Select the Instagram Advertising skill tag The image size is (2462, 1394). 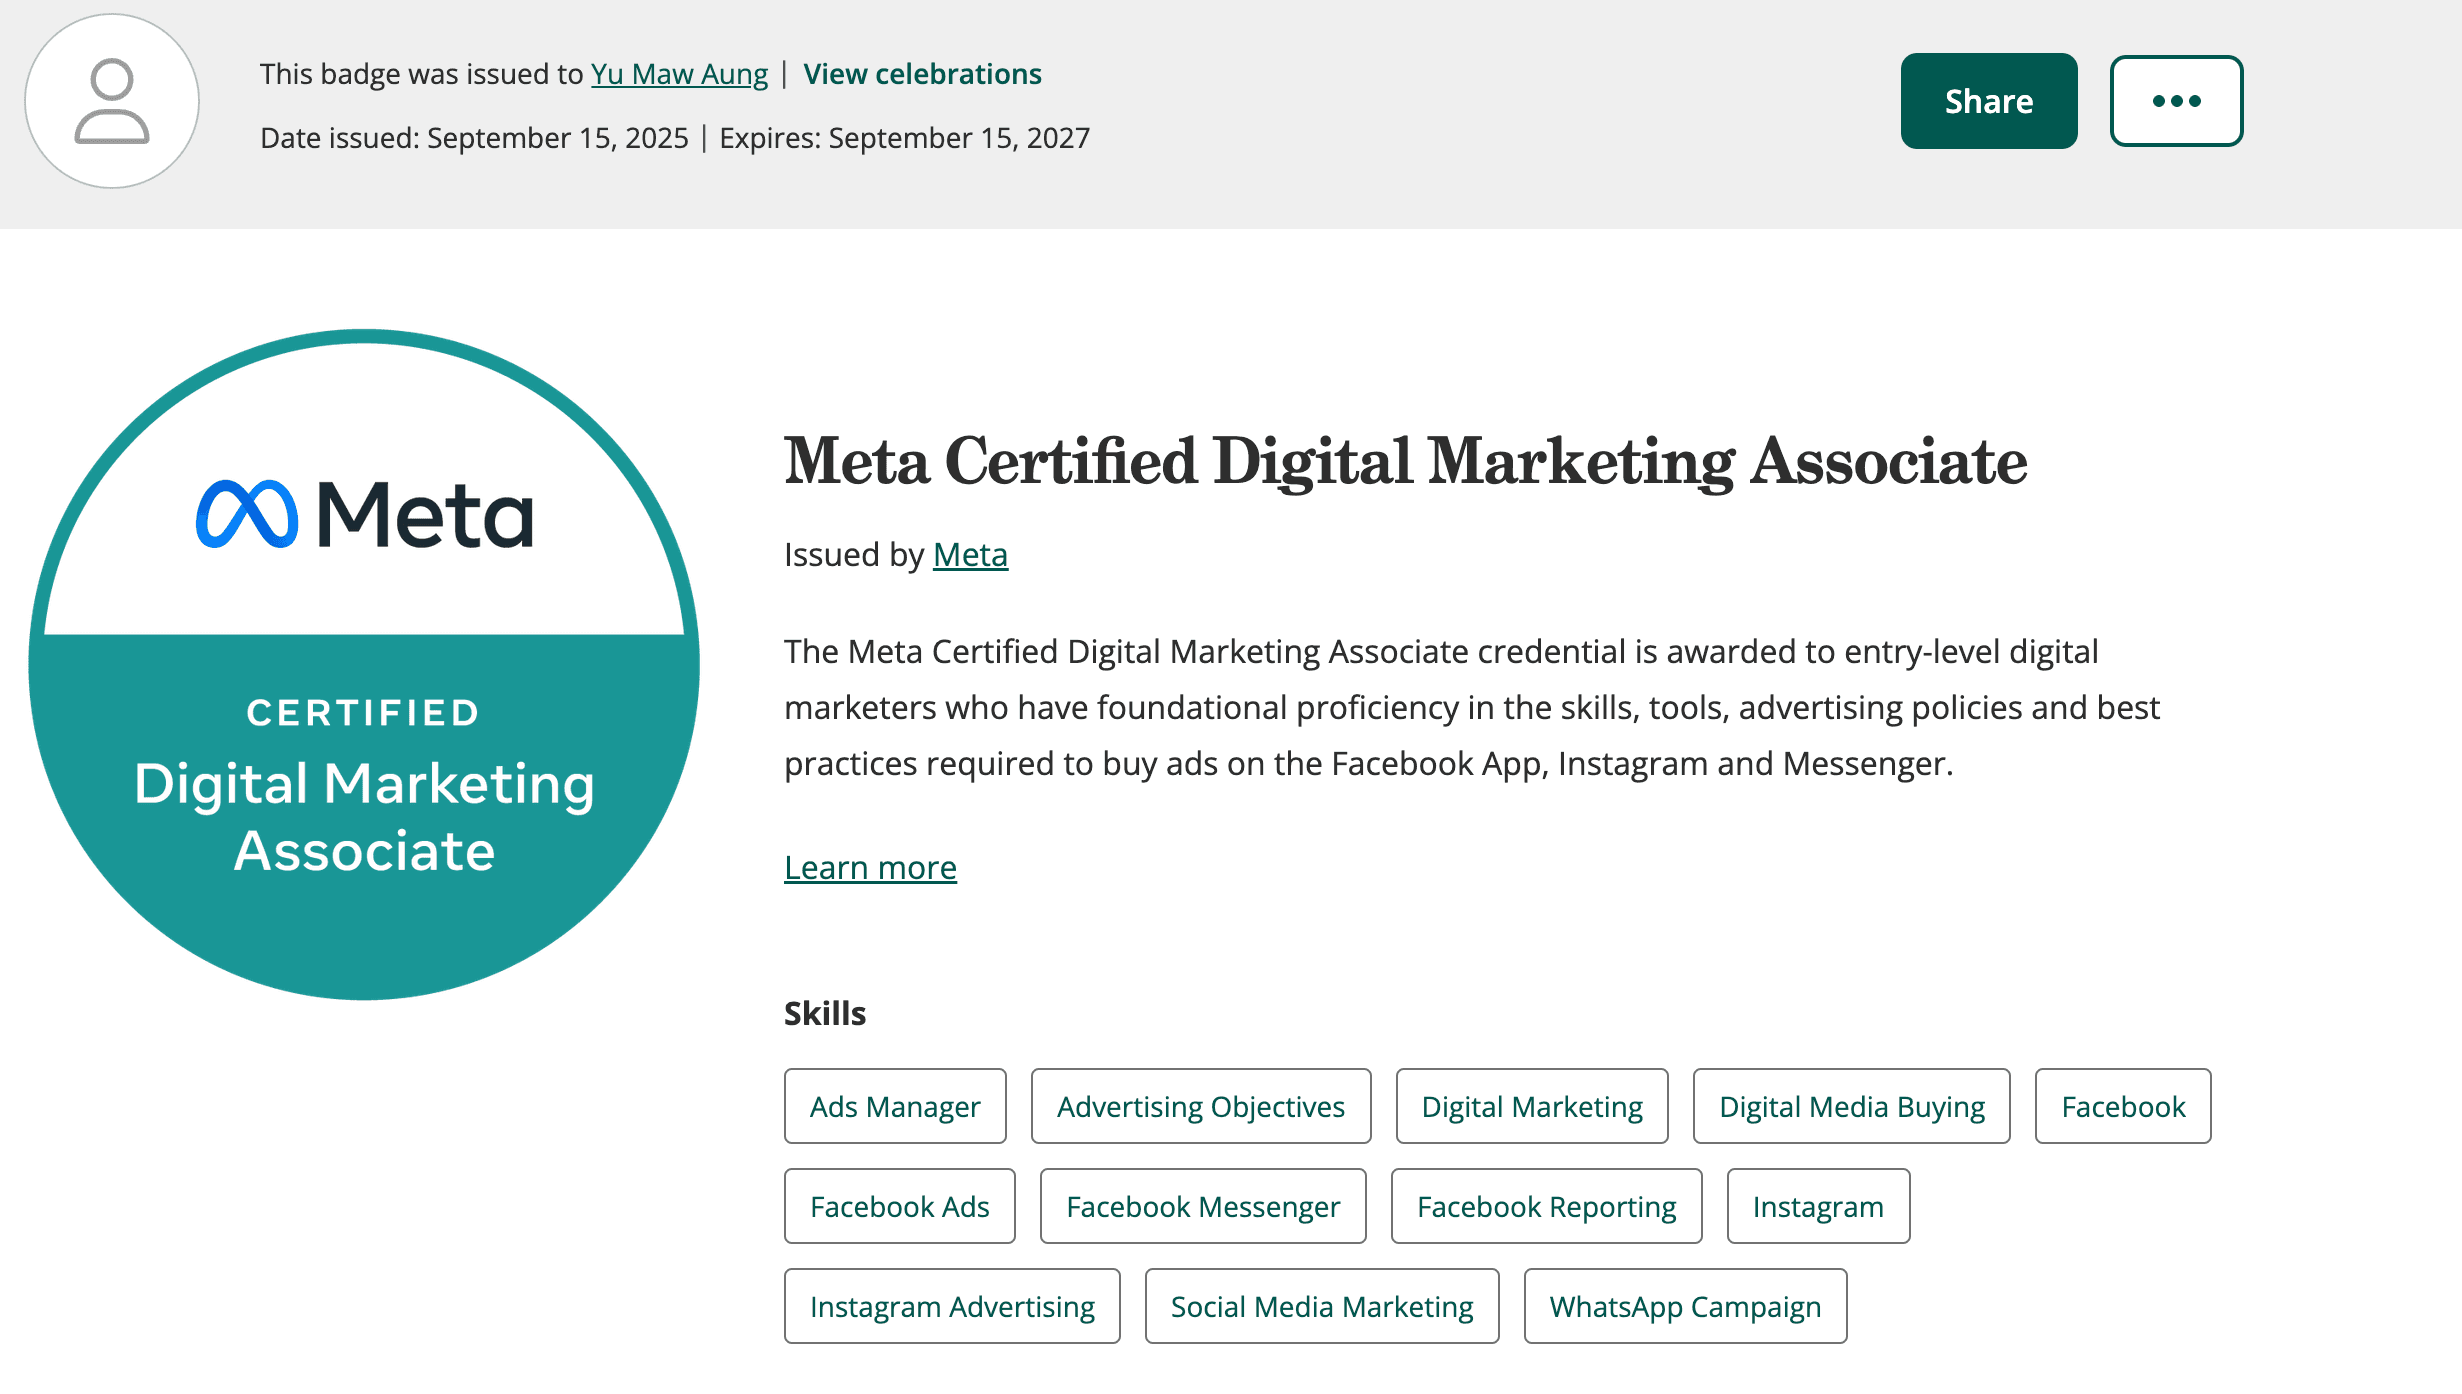point(952,1306)
